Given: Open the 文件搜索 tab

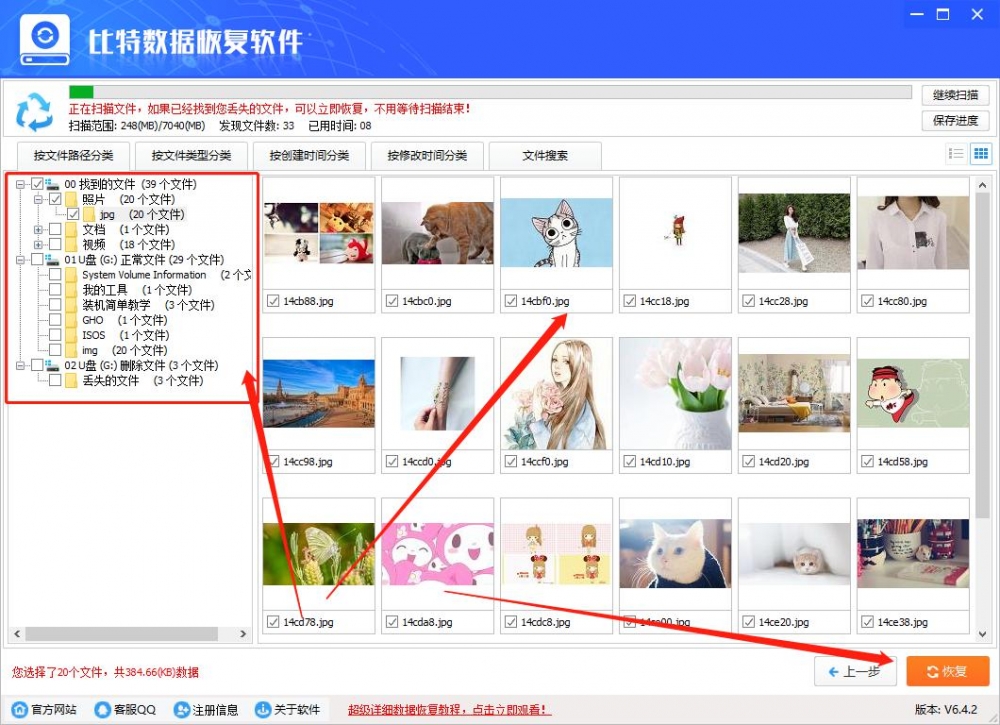Looking at the screenshot, I should coord(545,156).
